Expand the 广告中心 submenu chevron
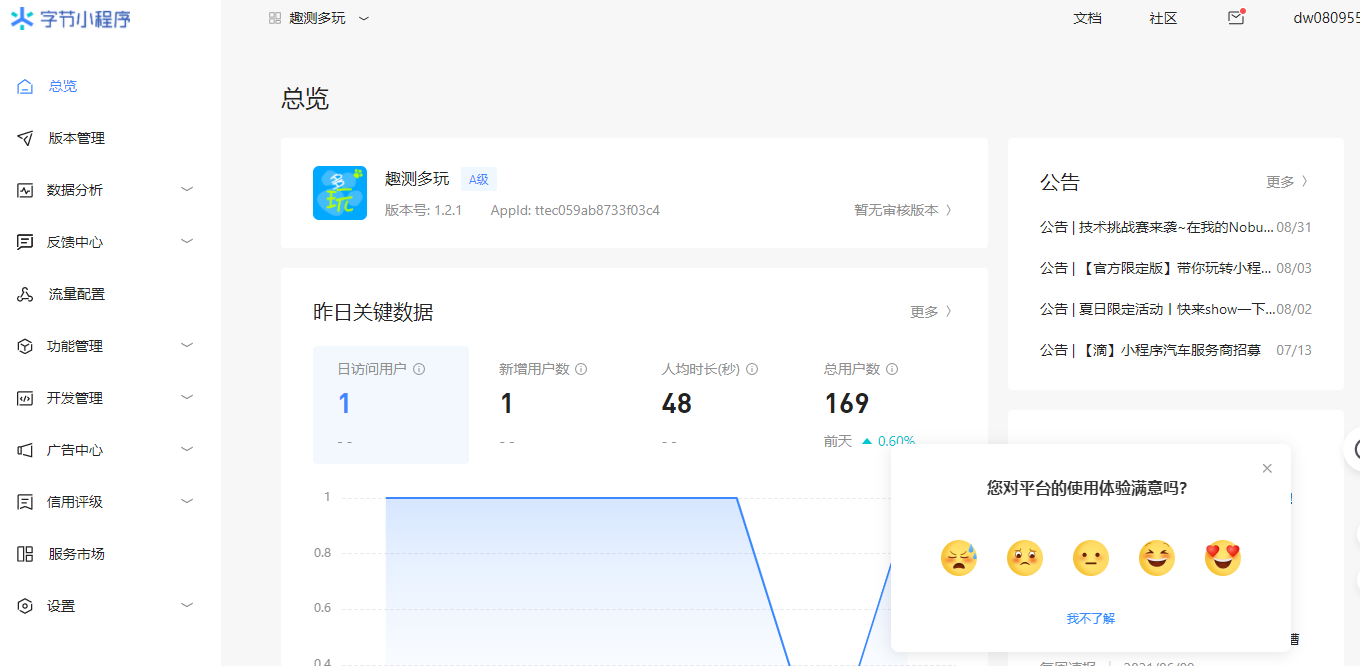Image resolution: width=1360 pixels, height=666 pixels. click(x=187, y=449)
